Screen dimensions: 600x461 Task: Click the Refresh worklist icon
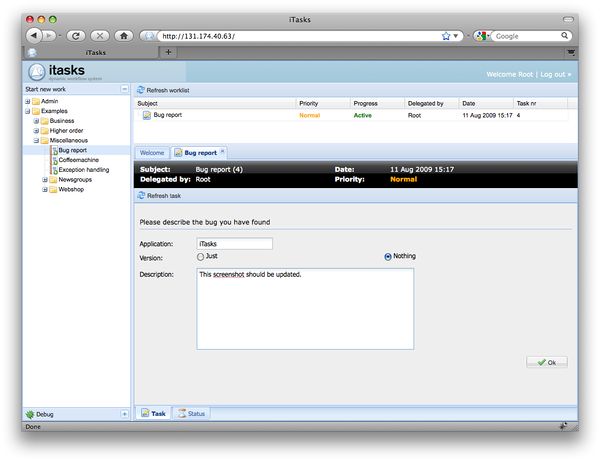tap(141, 90)
